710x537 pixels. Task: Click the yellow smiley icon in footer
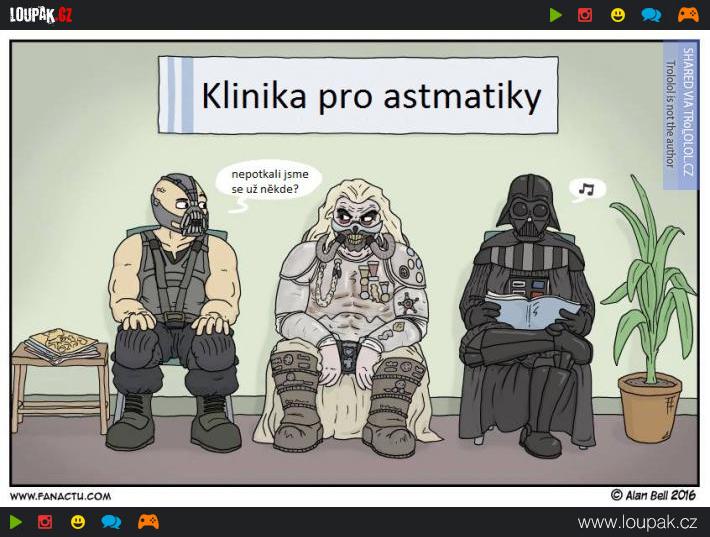click(x=78, y=522)
